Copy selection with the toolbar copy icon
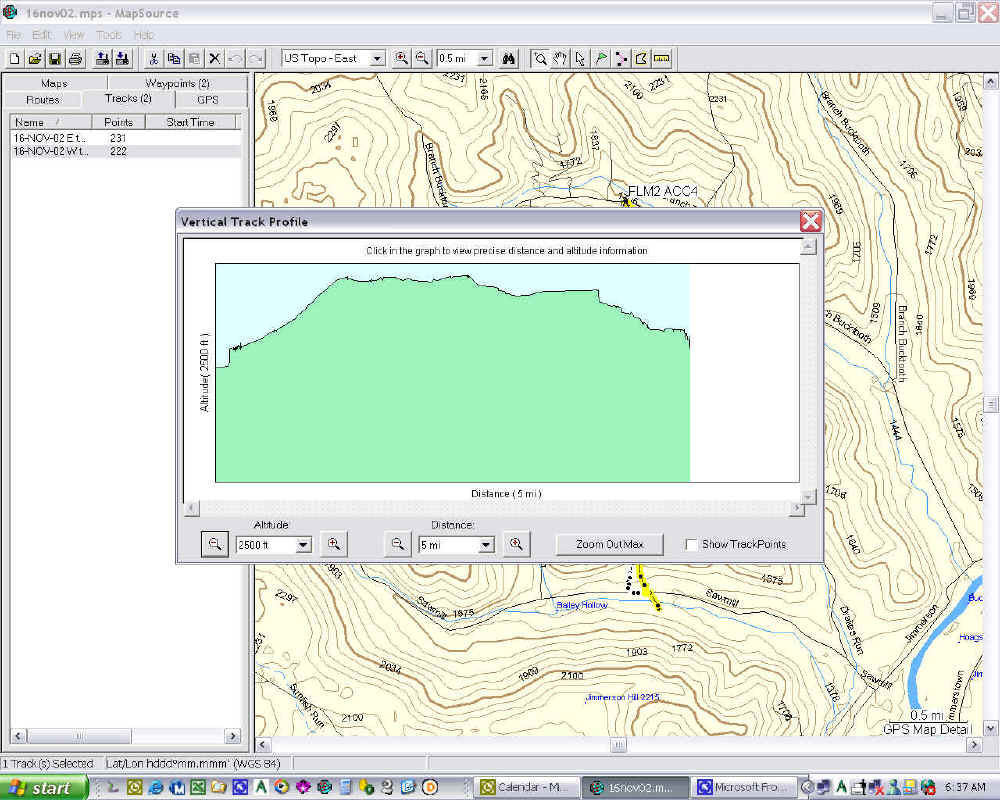Viewport: 1000px width, 800px height. pos(173,59)
